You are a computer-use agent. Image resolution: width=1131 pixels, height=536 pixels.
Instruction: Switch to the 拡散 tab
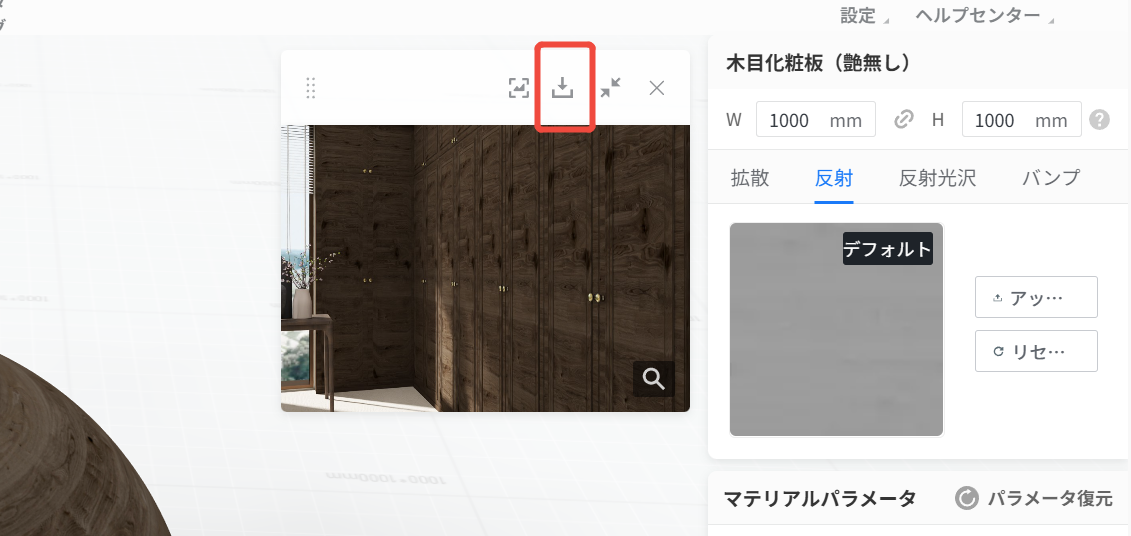[750, 178]
